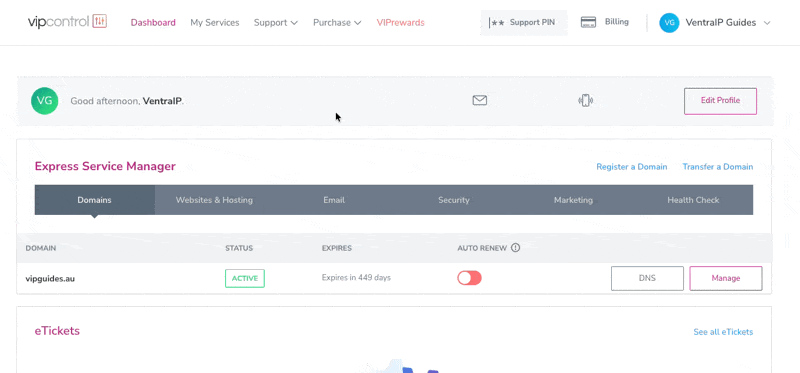Click the 'Expires in 449 days' text
This screenshot has width=800, height=373.
[x=356, y=278]
